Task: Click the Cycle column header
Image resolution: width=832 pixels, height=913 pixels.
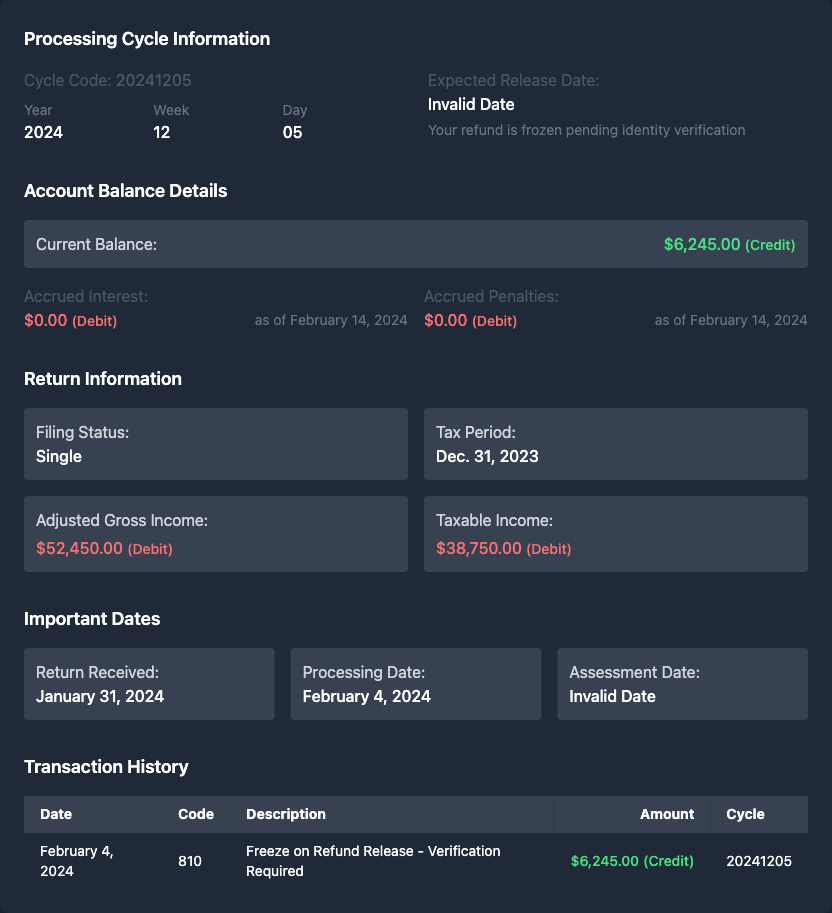Action: 745,814
